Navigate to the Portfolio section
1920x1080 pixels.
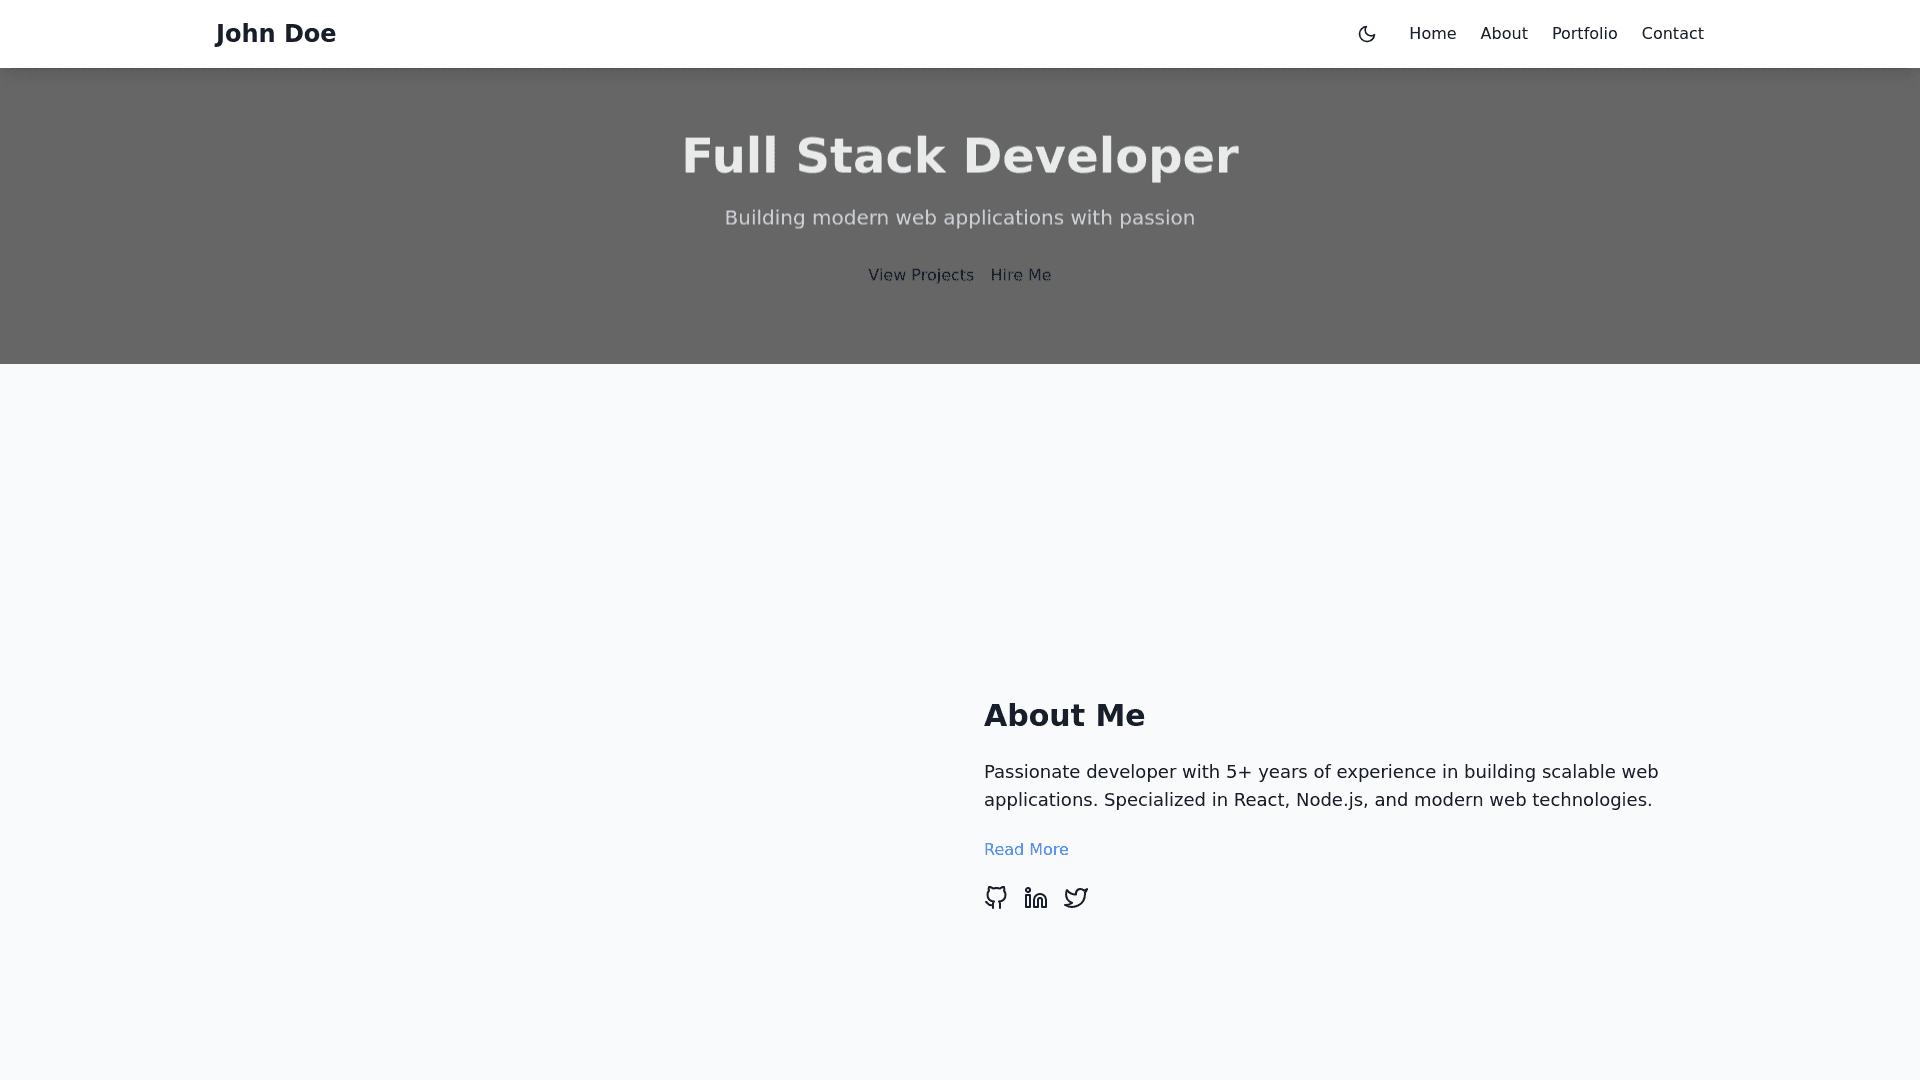(x=1584, y=34)
